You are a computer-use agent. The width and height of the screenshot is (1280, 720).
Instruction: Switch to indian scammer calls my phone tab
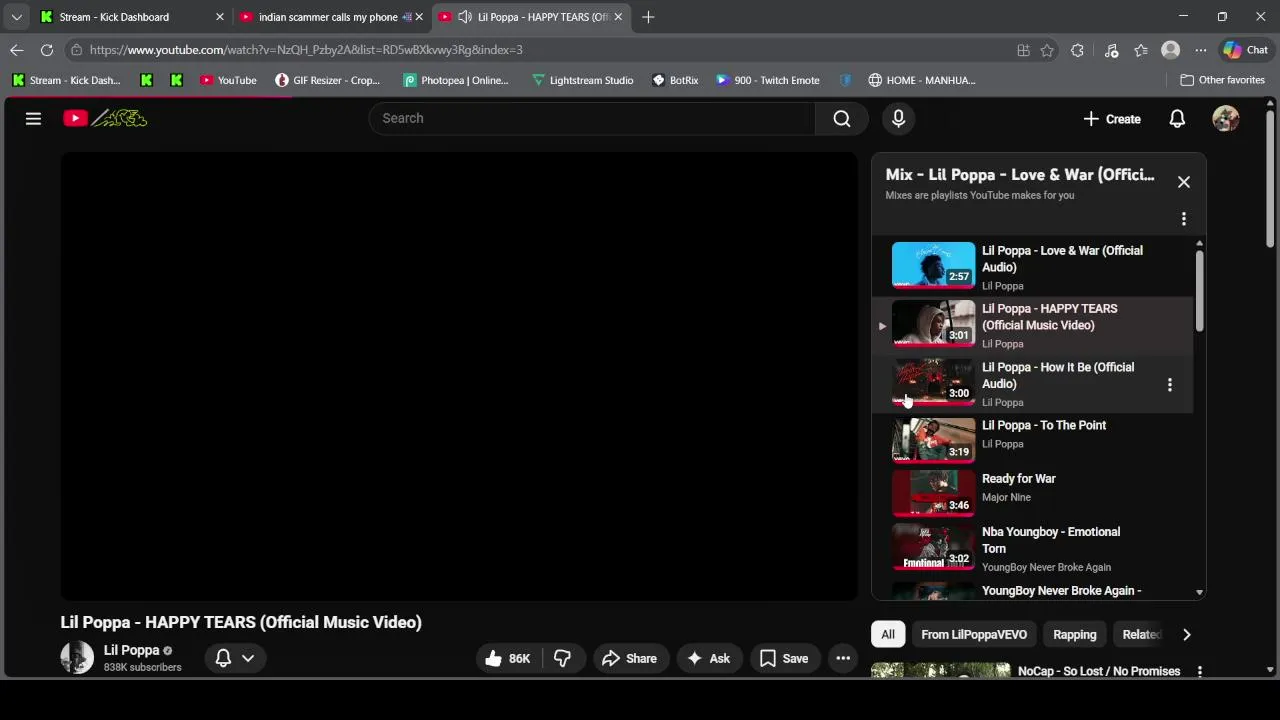pos(328,17)
